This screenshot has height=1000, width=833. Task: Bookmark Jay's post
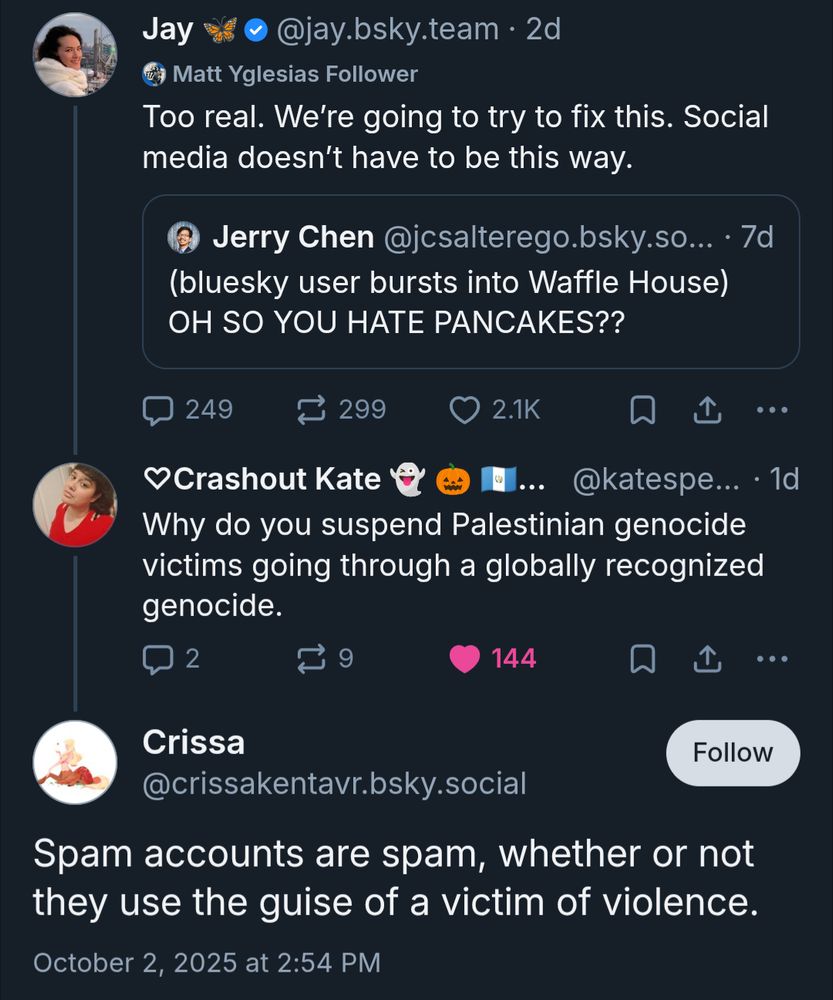643,409
